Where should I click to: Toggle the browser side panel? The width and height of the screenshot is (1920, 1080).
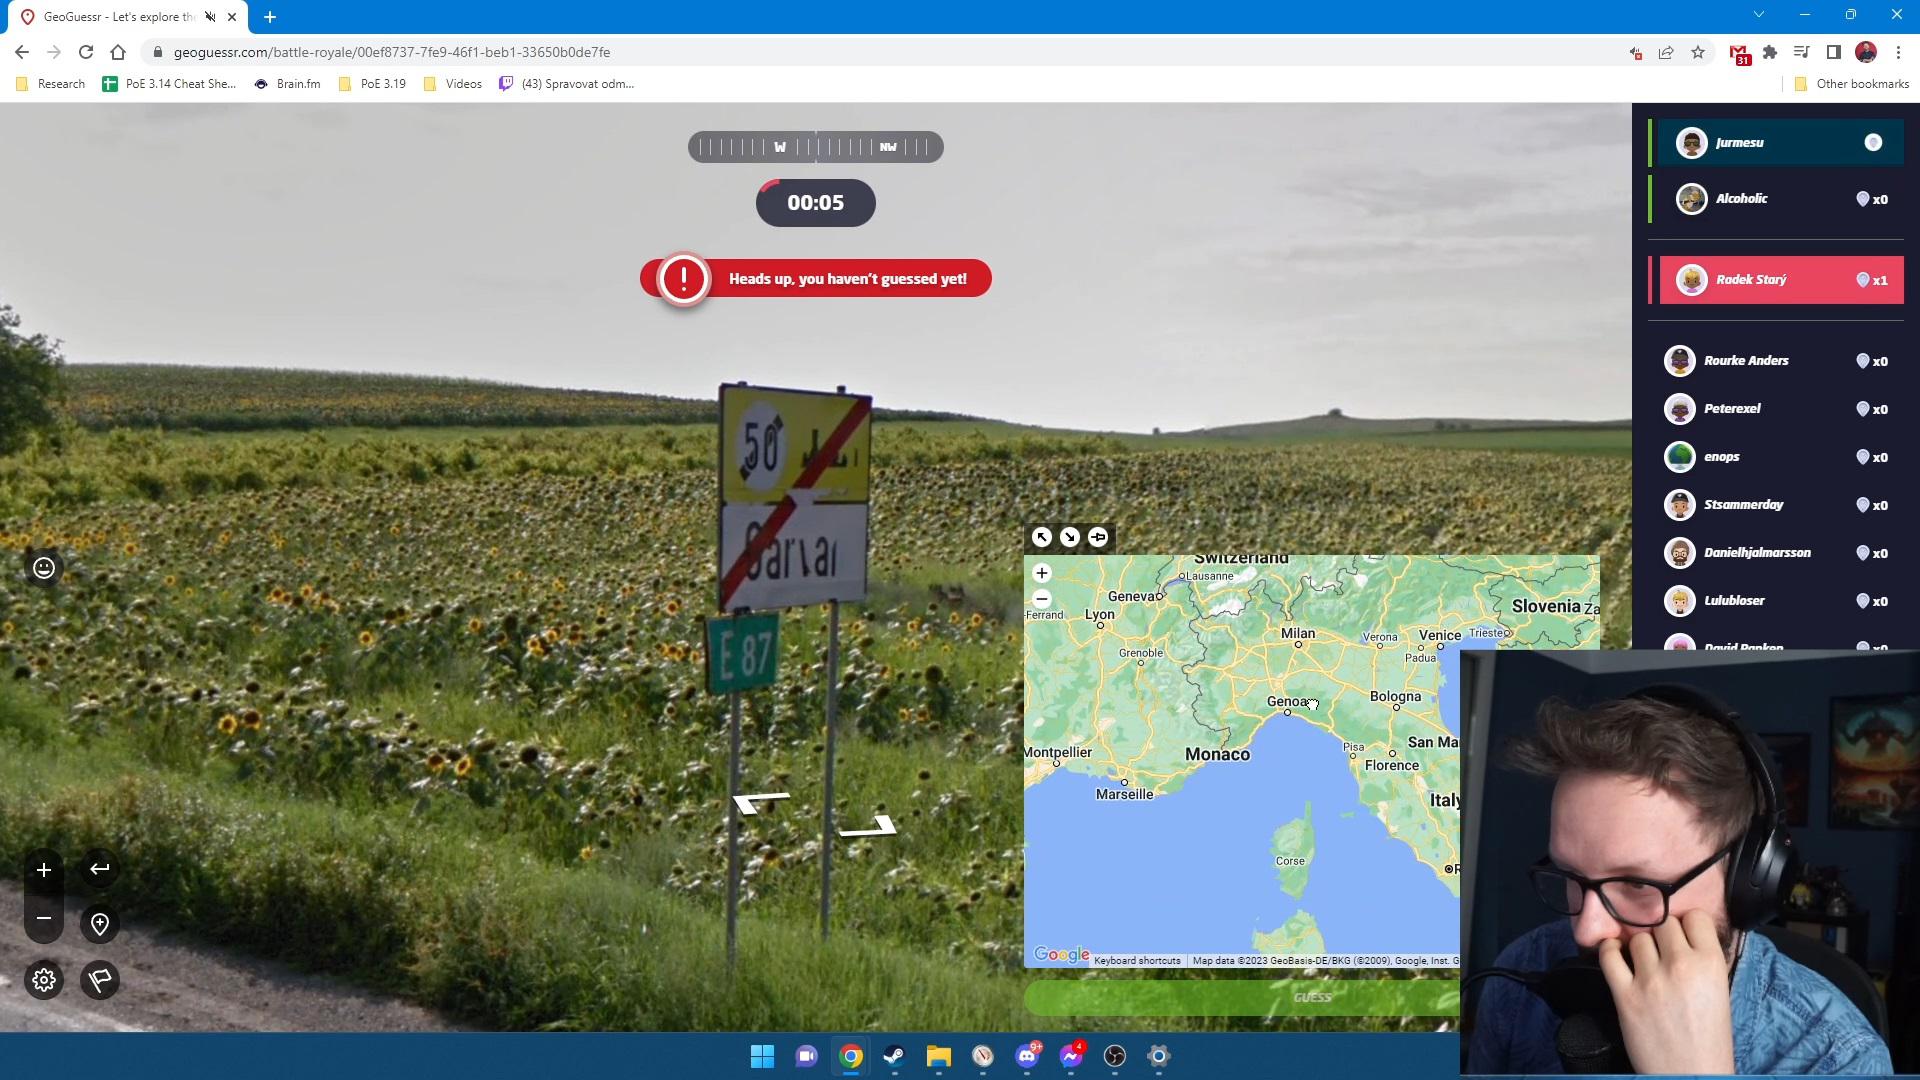1833,52
